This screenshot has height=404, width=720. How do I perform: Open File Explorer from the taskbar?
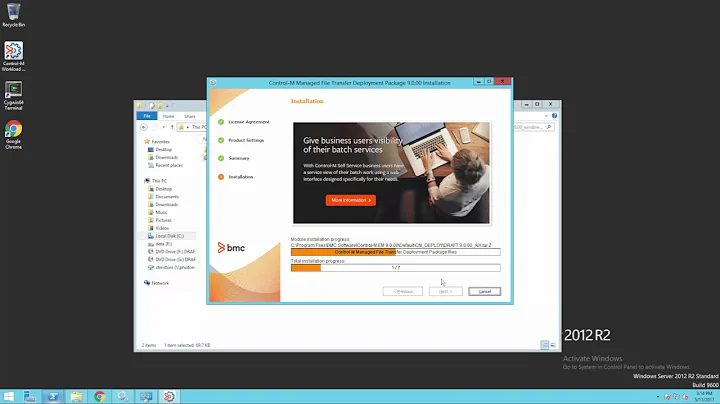click(x=76, y=396)
